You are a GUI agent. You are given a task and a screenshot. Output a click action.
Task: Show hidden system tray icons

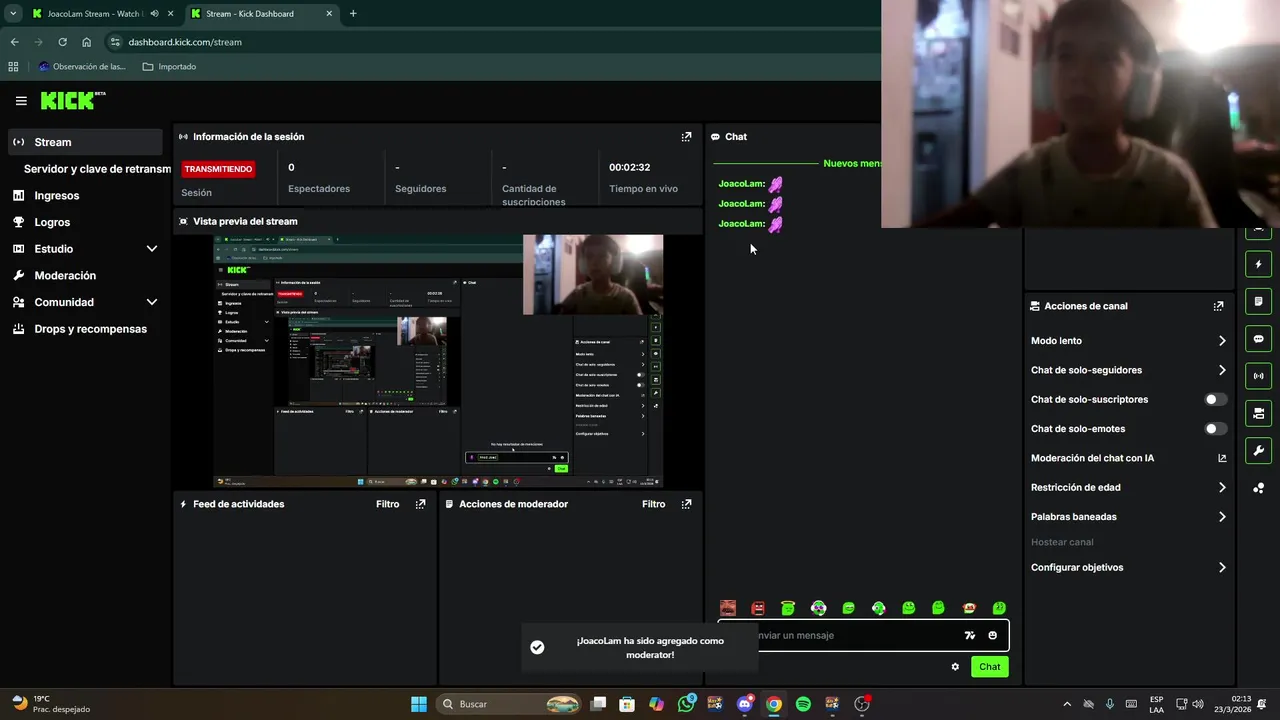click(x=1066, y=704)
